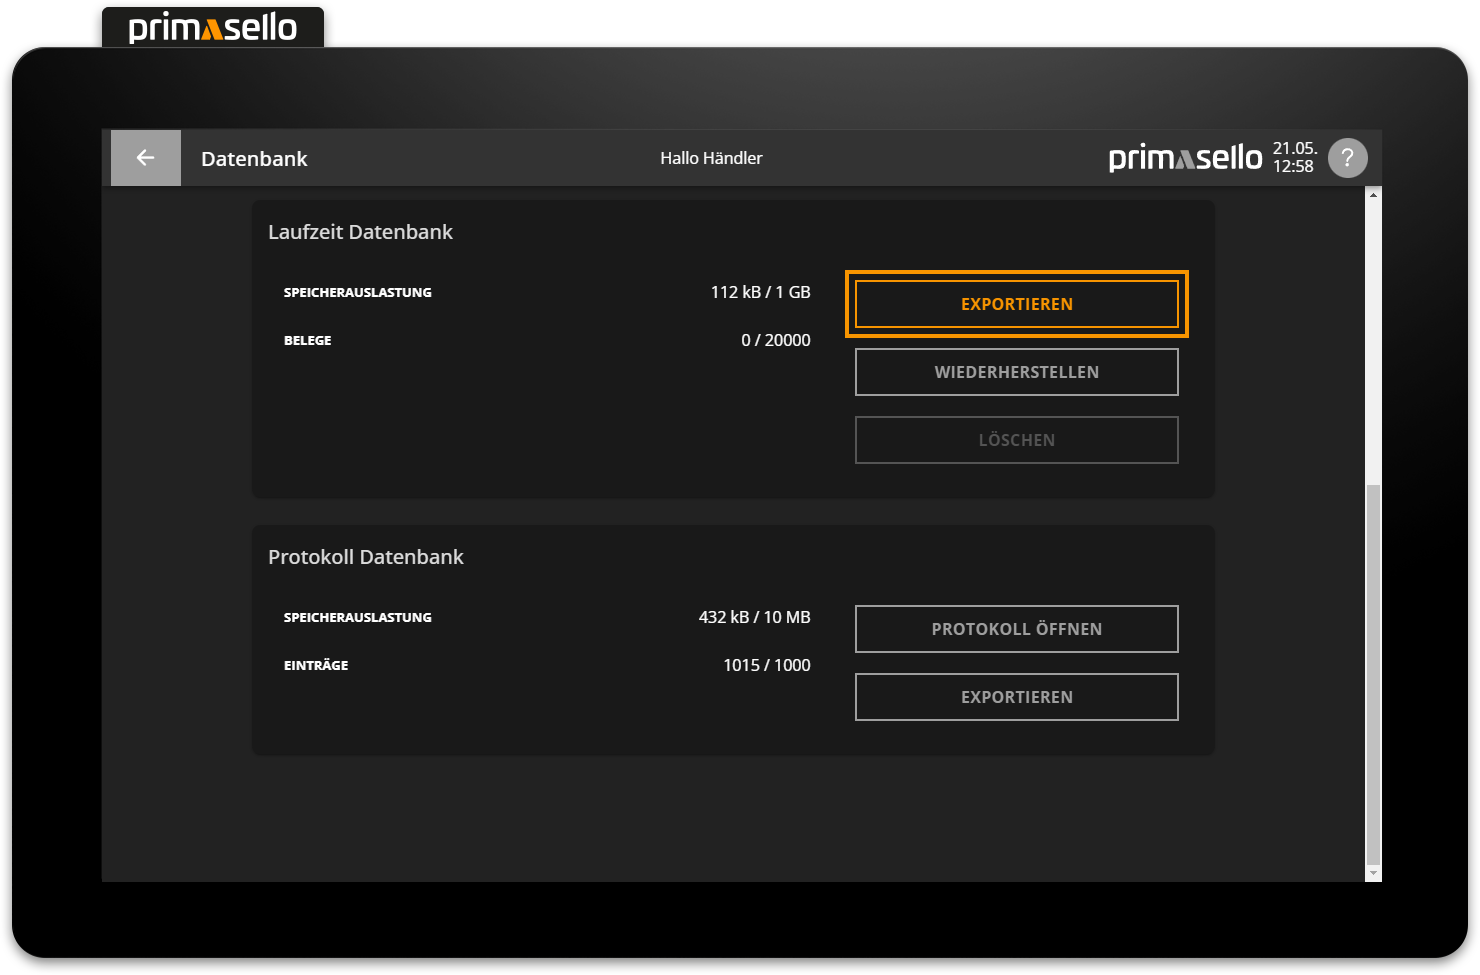Select the Protokoll Datenbank section heading
Viewport: 1480px width, 975px height.
tap(365, 557)
